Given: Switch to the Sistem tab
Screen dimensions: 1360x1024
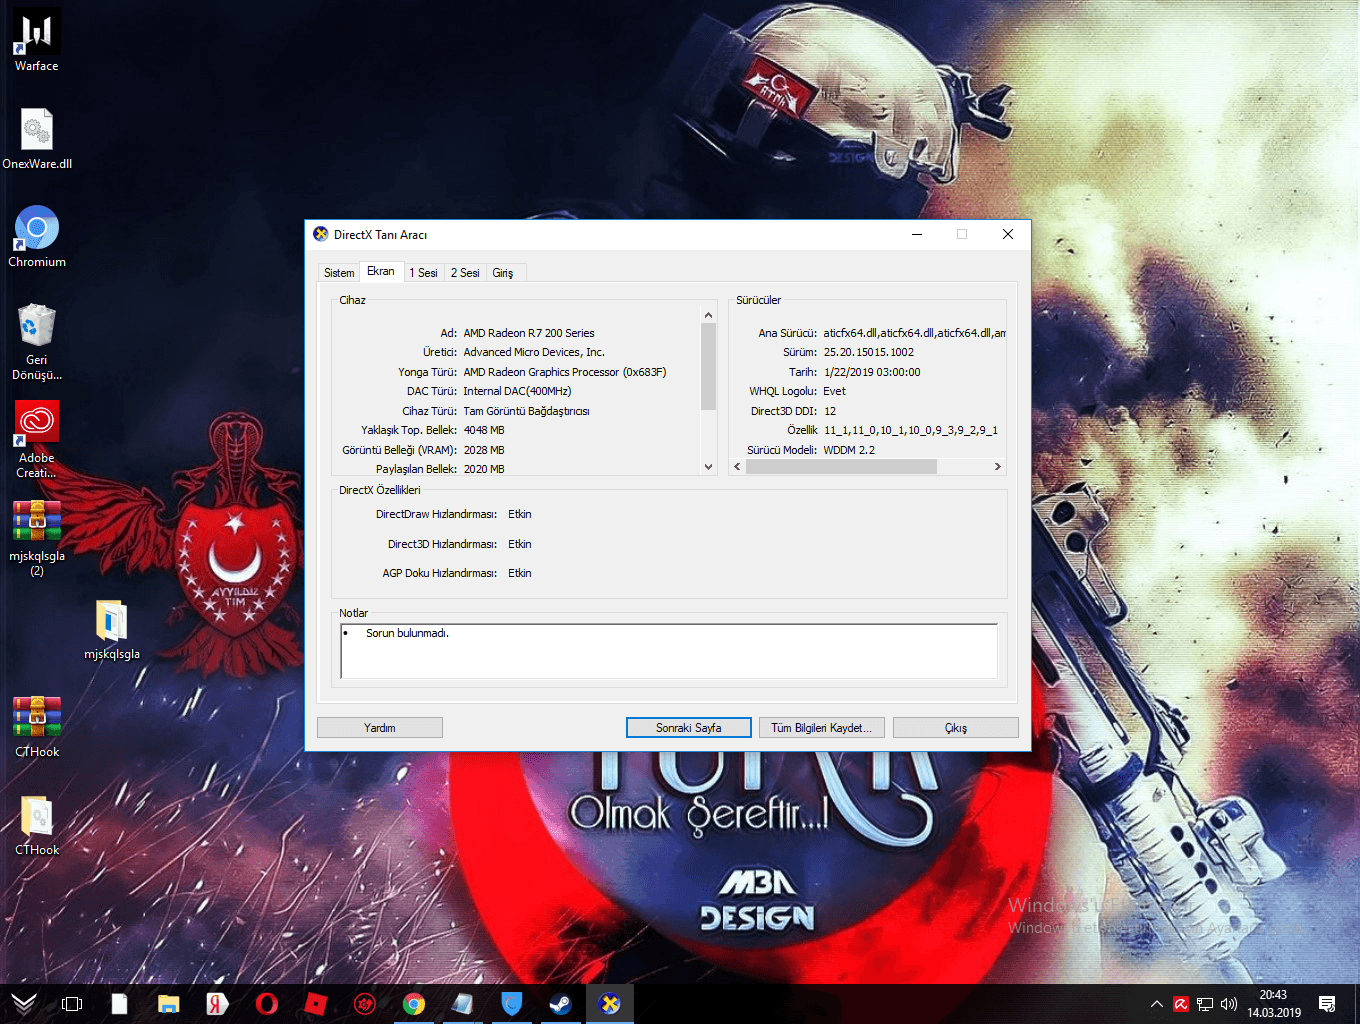Looking at the screenshot, I should pyautogui.click(x=339, y=273).
